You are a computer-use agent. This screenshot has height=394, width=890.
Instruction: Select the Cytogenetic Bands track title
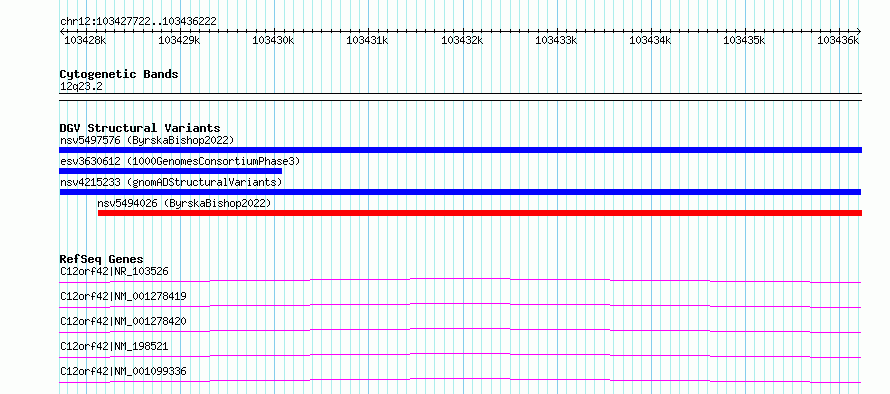pyautogui.click(x=119, y=74)
